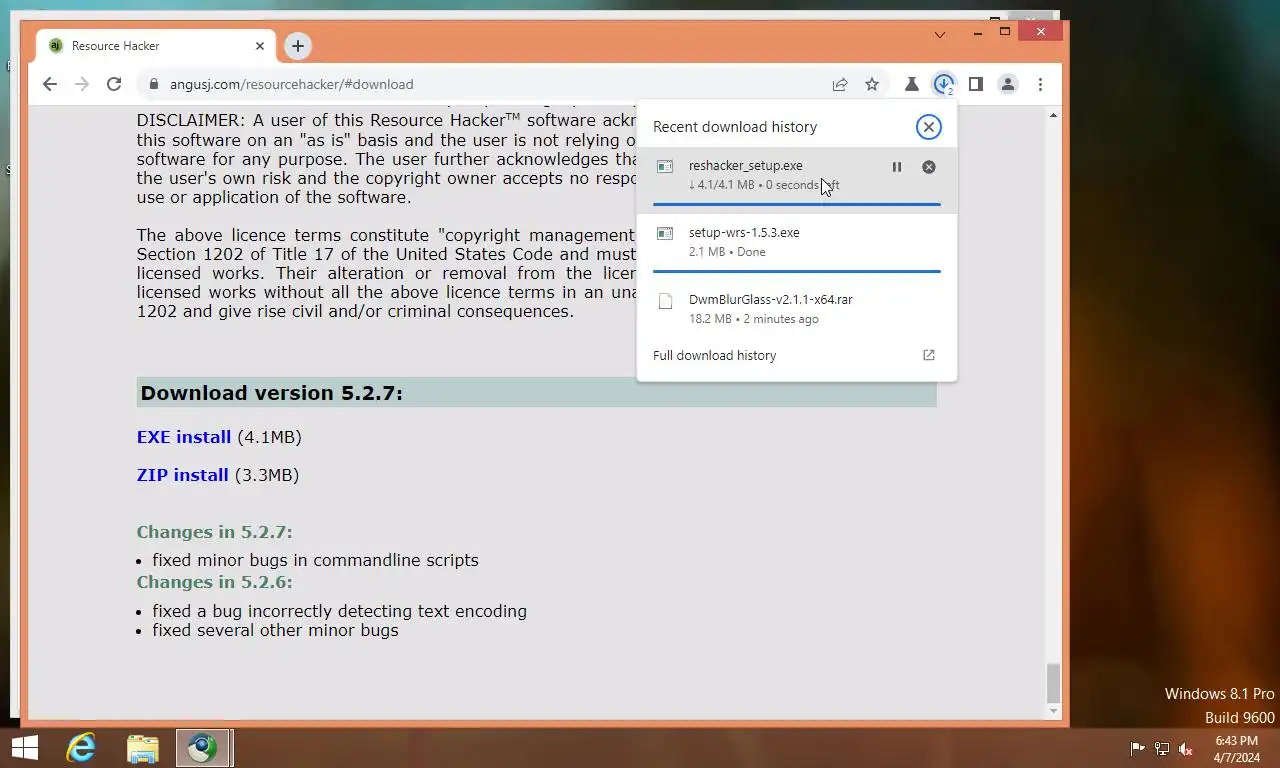This screenshot has height=768, width=1280.
Task: Bookmark this page with the star icon
Action: point(872,84)
